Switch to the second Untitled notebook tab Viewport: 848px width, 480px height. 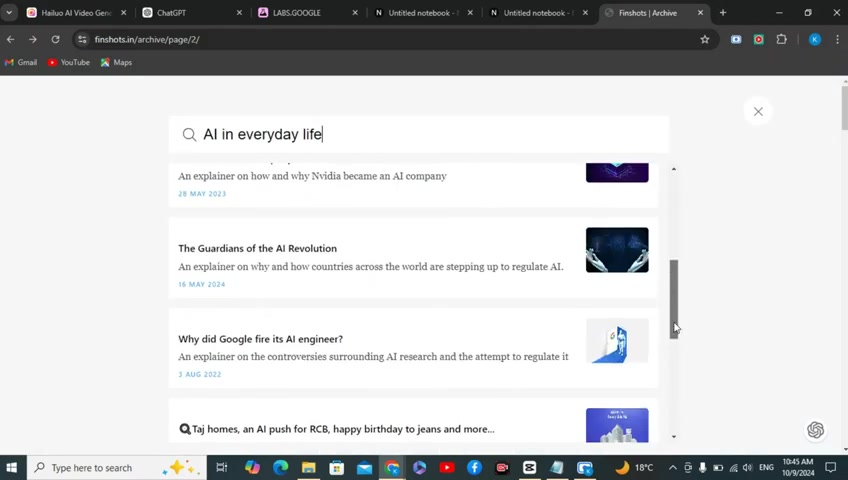click(x=539, y=12)
